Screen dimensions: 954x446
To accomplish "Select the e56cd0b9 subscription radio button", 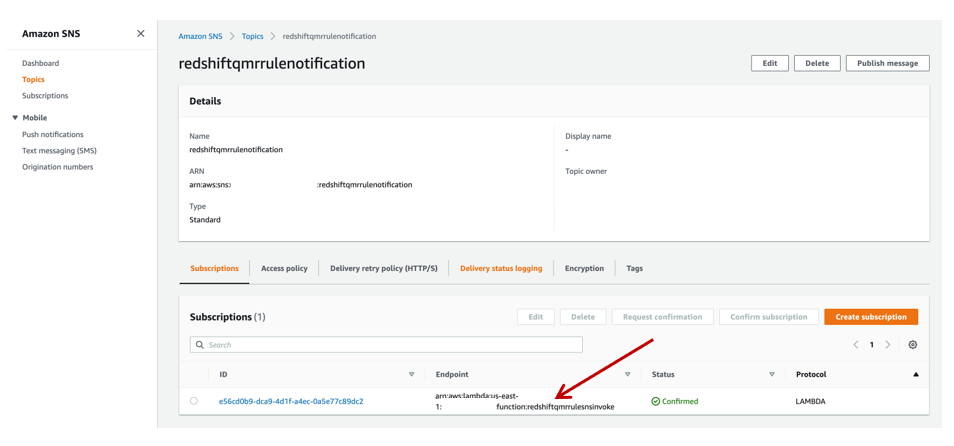I will coord(193,401).
